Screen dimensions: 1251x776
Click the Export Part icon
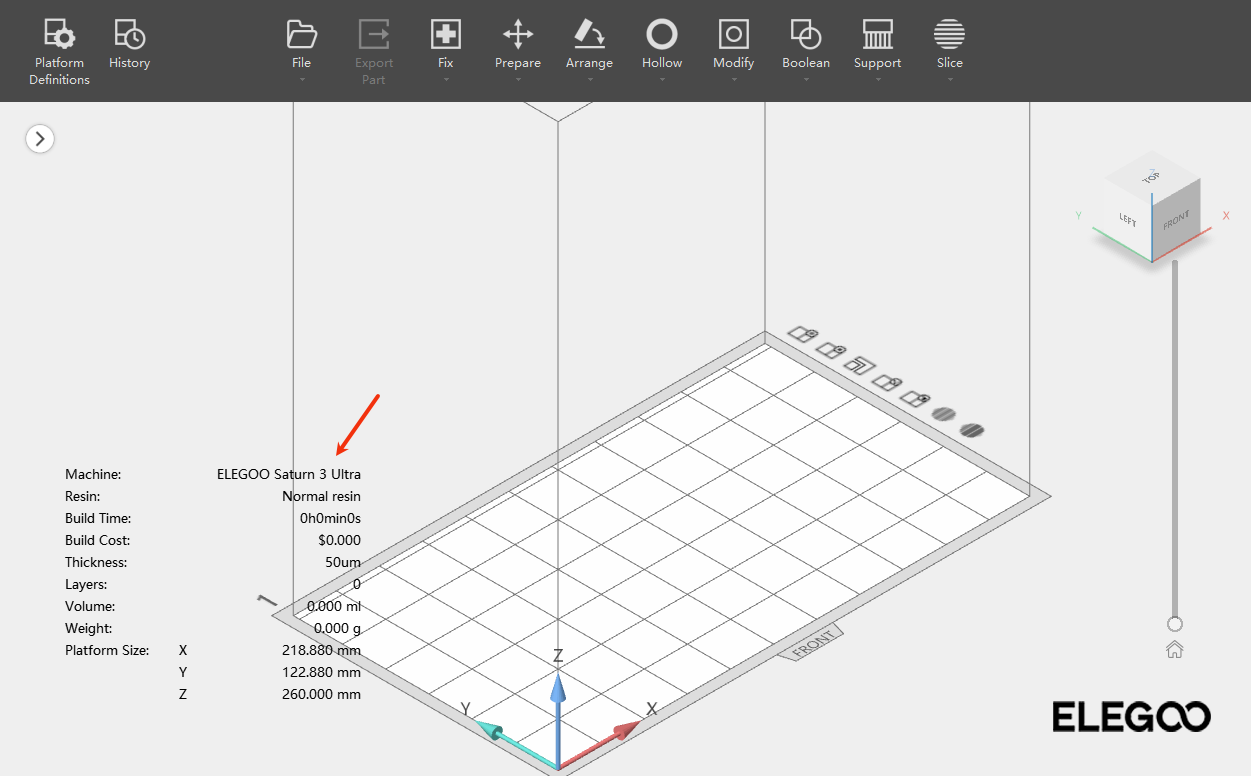coord(373,35)
